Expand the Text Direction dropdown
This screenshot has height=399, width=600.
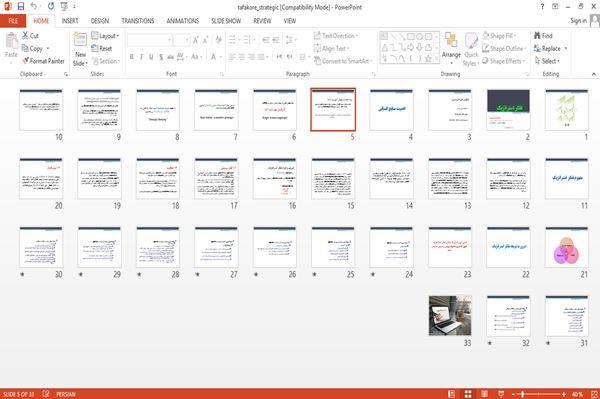click(x=336, y=36)
